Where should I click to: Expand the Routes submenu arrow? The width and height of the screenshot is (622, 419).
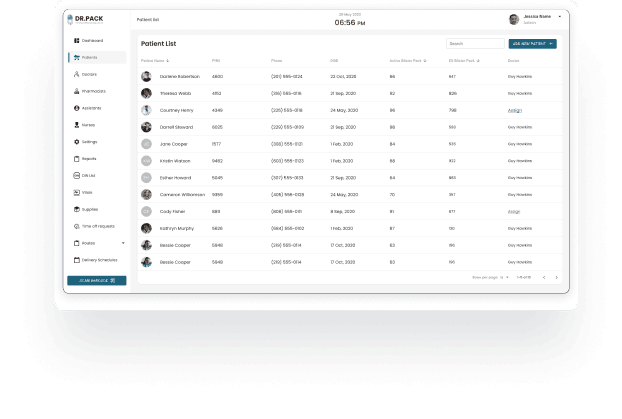[123, 243]
